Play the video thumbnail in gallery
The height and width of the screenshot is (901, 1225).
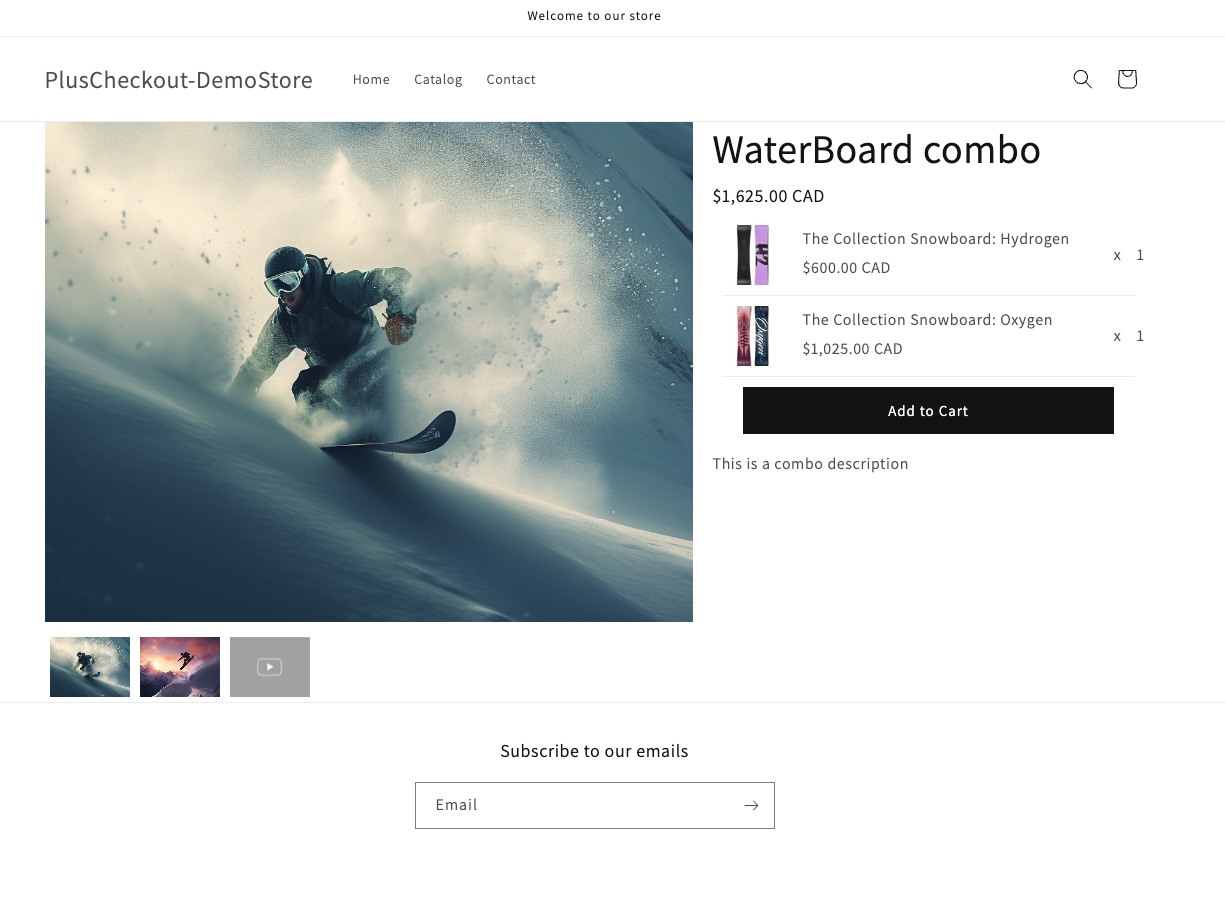270,667
